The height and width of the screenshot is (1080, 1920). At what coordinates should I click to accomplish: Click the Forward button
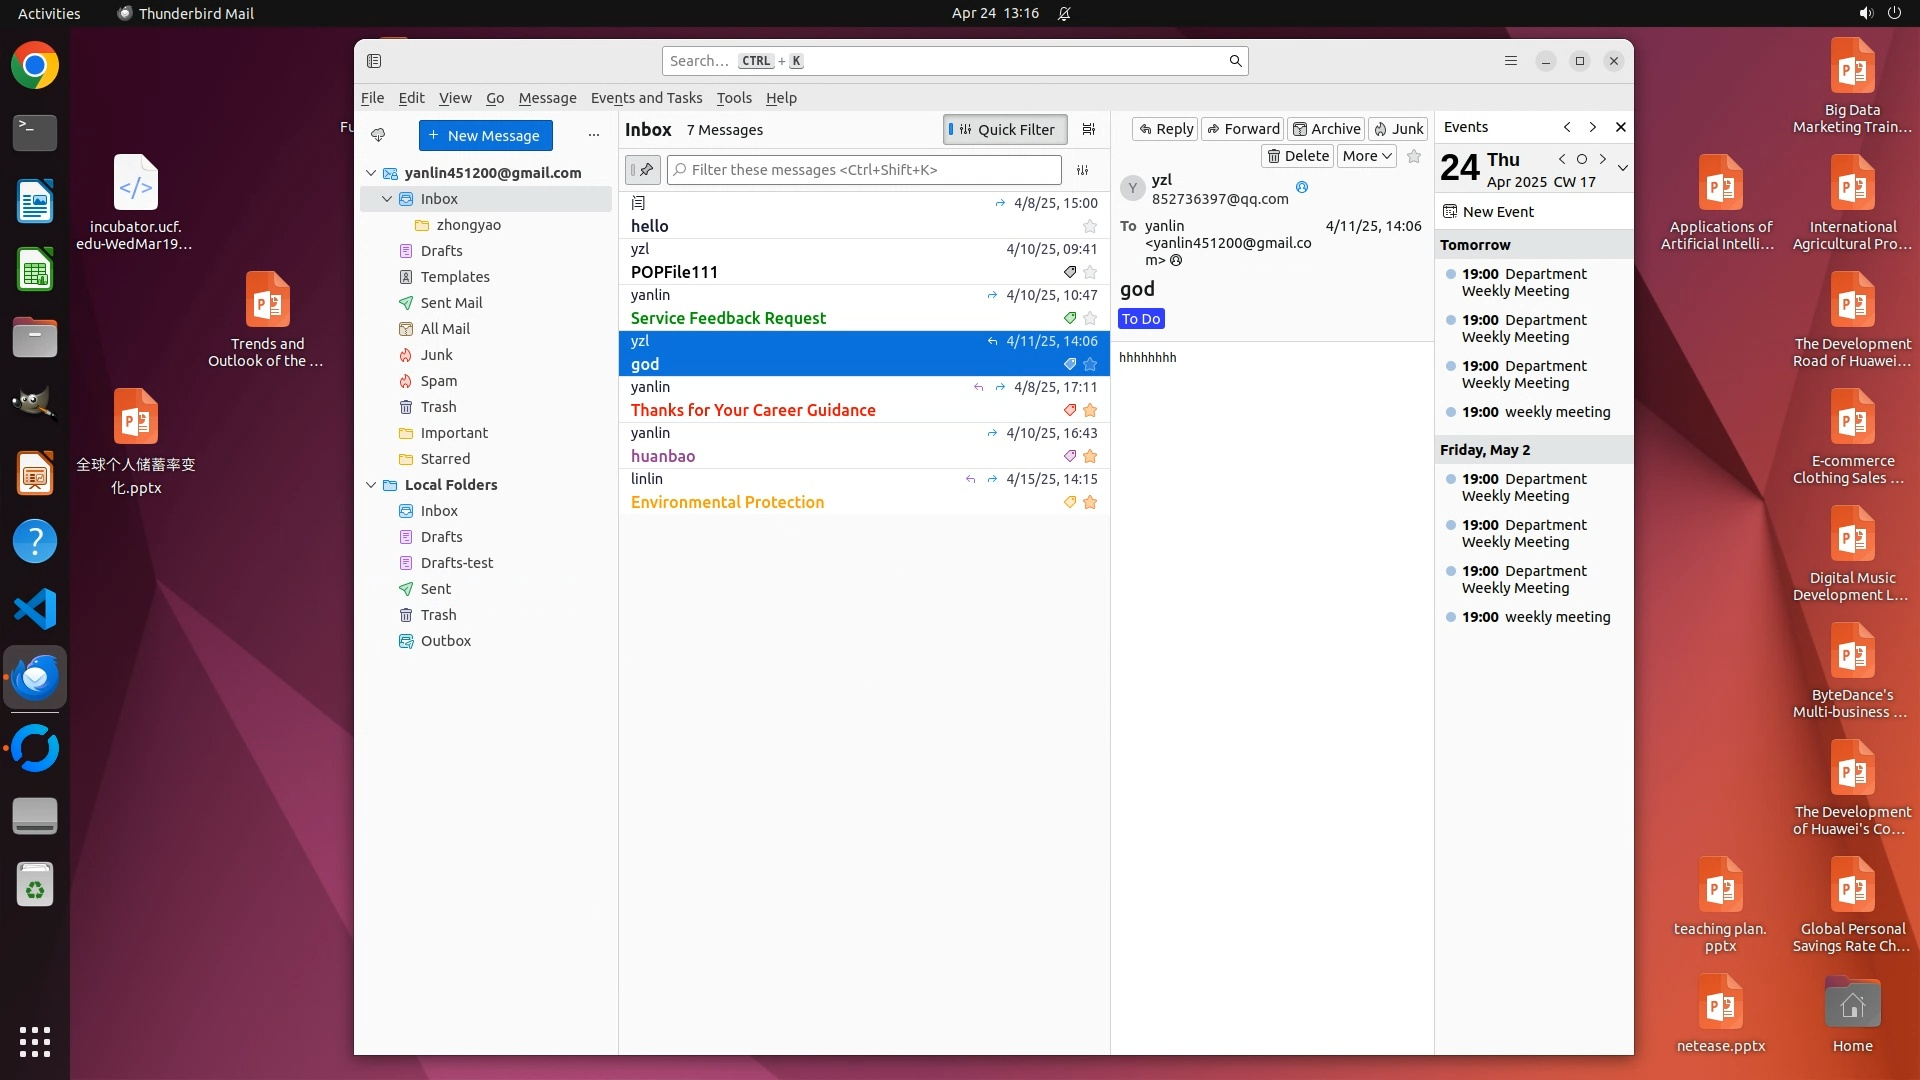click(1242, 129)
